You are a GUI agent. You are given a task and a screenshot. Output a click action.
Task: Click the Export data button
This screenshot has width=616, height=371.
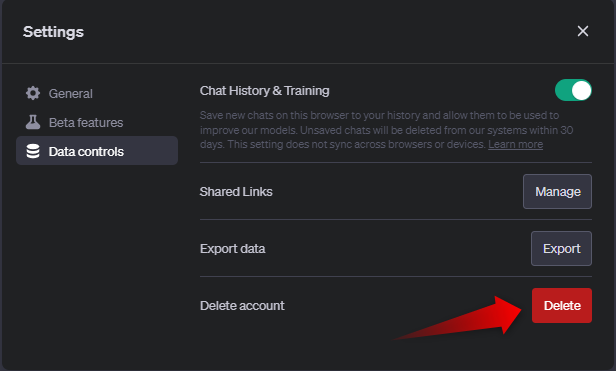[x=561, y=248]
